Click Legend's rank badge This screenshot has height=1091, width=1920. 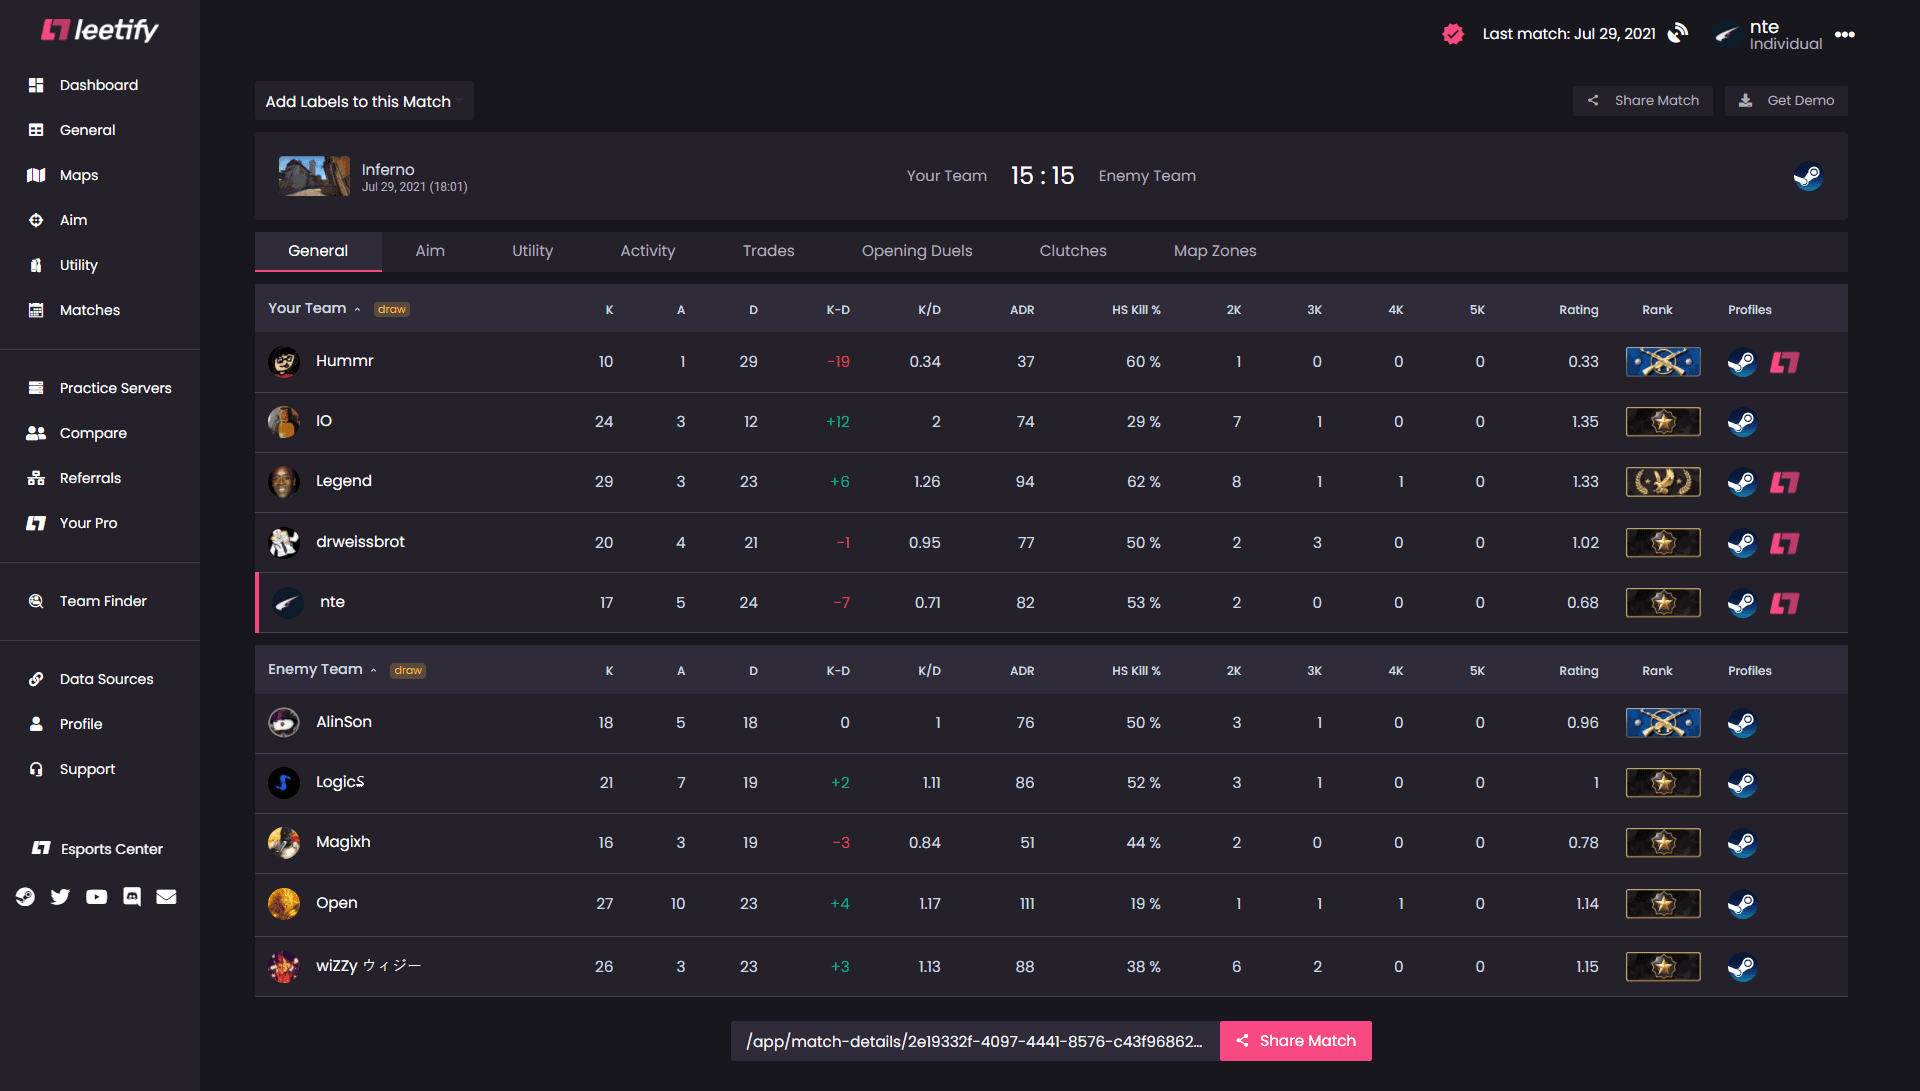point(1663,482)
